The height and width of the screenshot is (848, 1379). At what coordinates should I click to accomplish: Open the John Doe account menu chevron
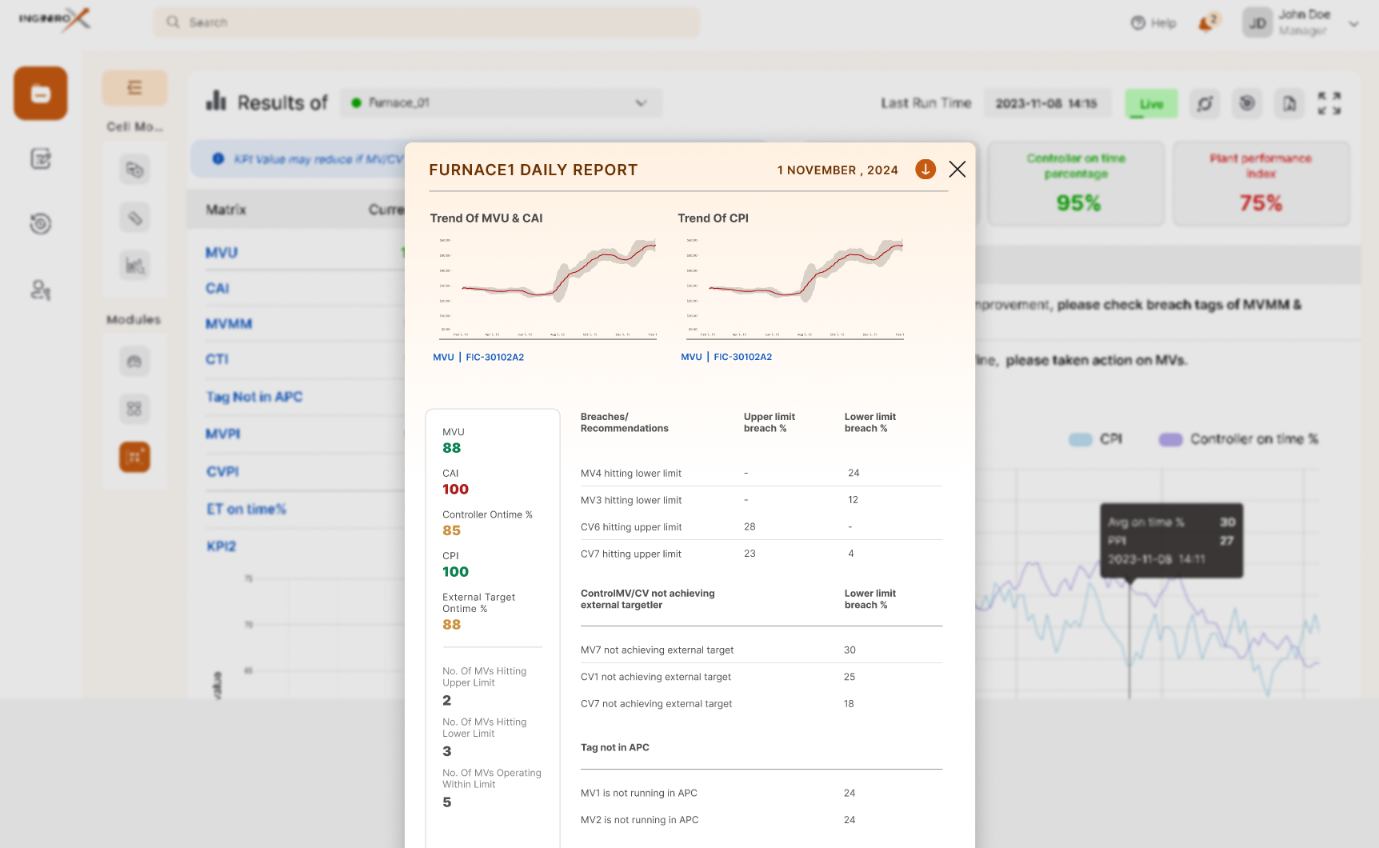[1353, 23]
